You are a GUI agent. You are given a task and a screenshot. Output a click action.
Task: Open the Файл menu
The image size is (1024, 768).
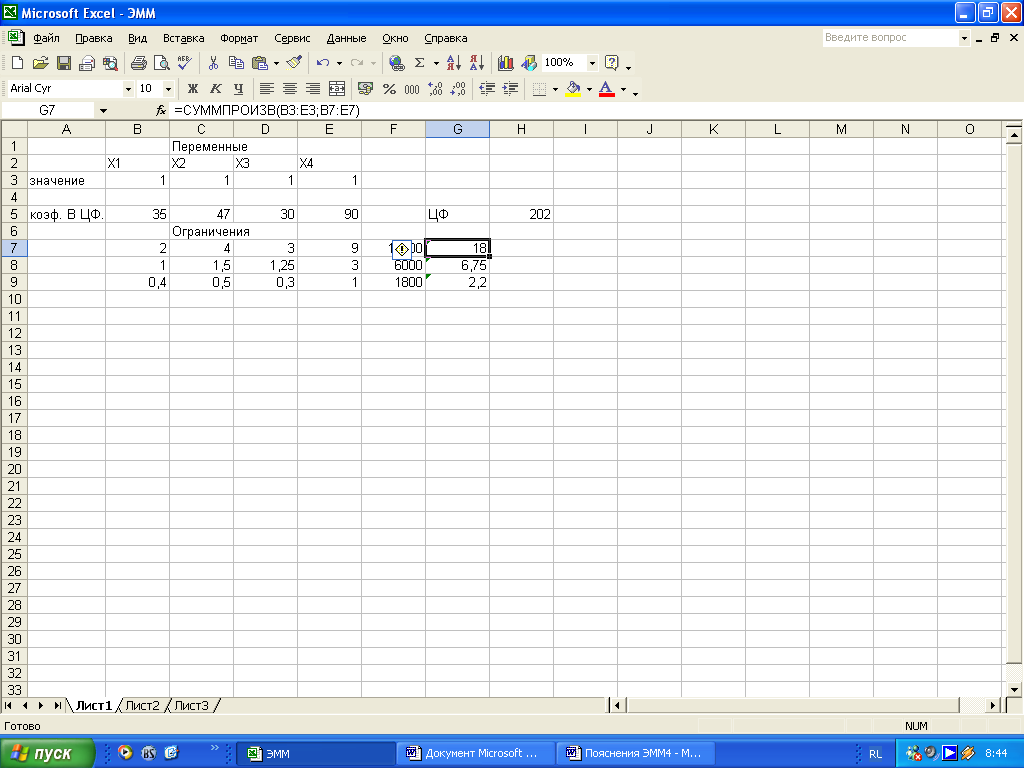(x=46, y=39)
